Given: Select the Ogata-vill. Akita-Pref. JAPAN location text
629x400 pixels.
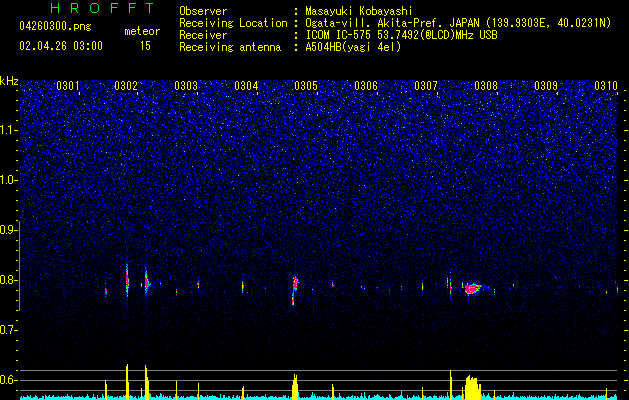Looking at the screenshot, I should (x=458, y=23).
